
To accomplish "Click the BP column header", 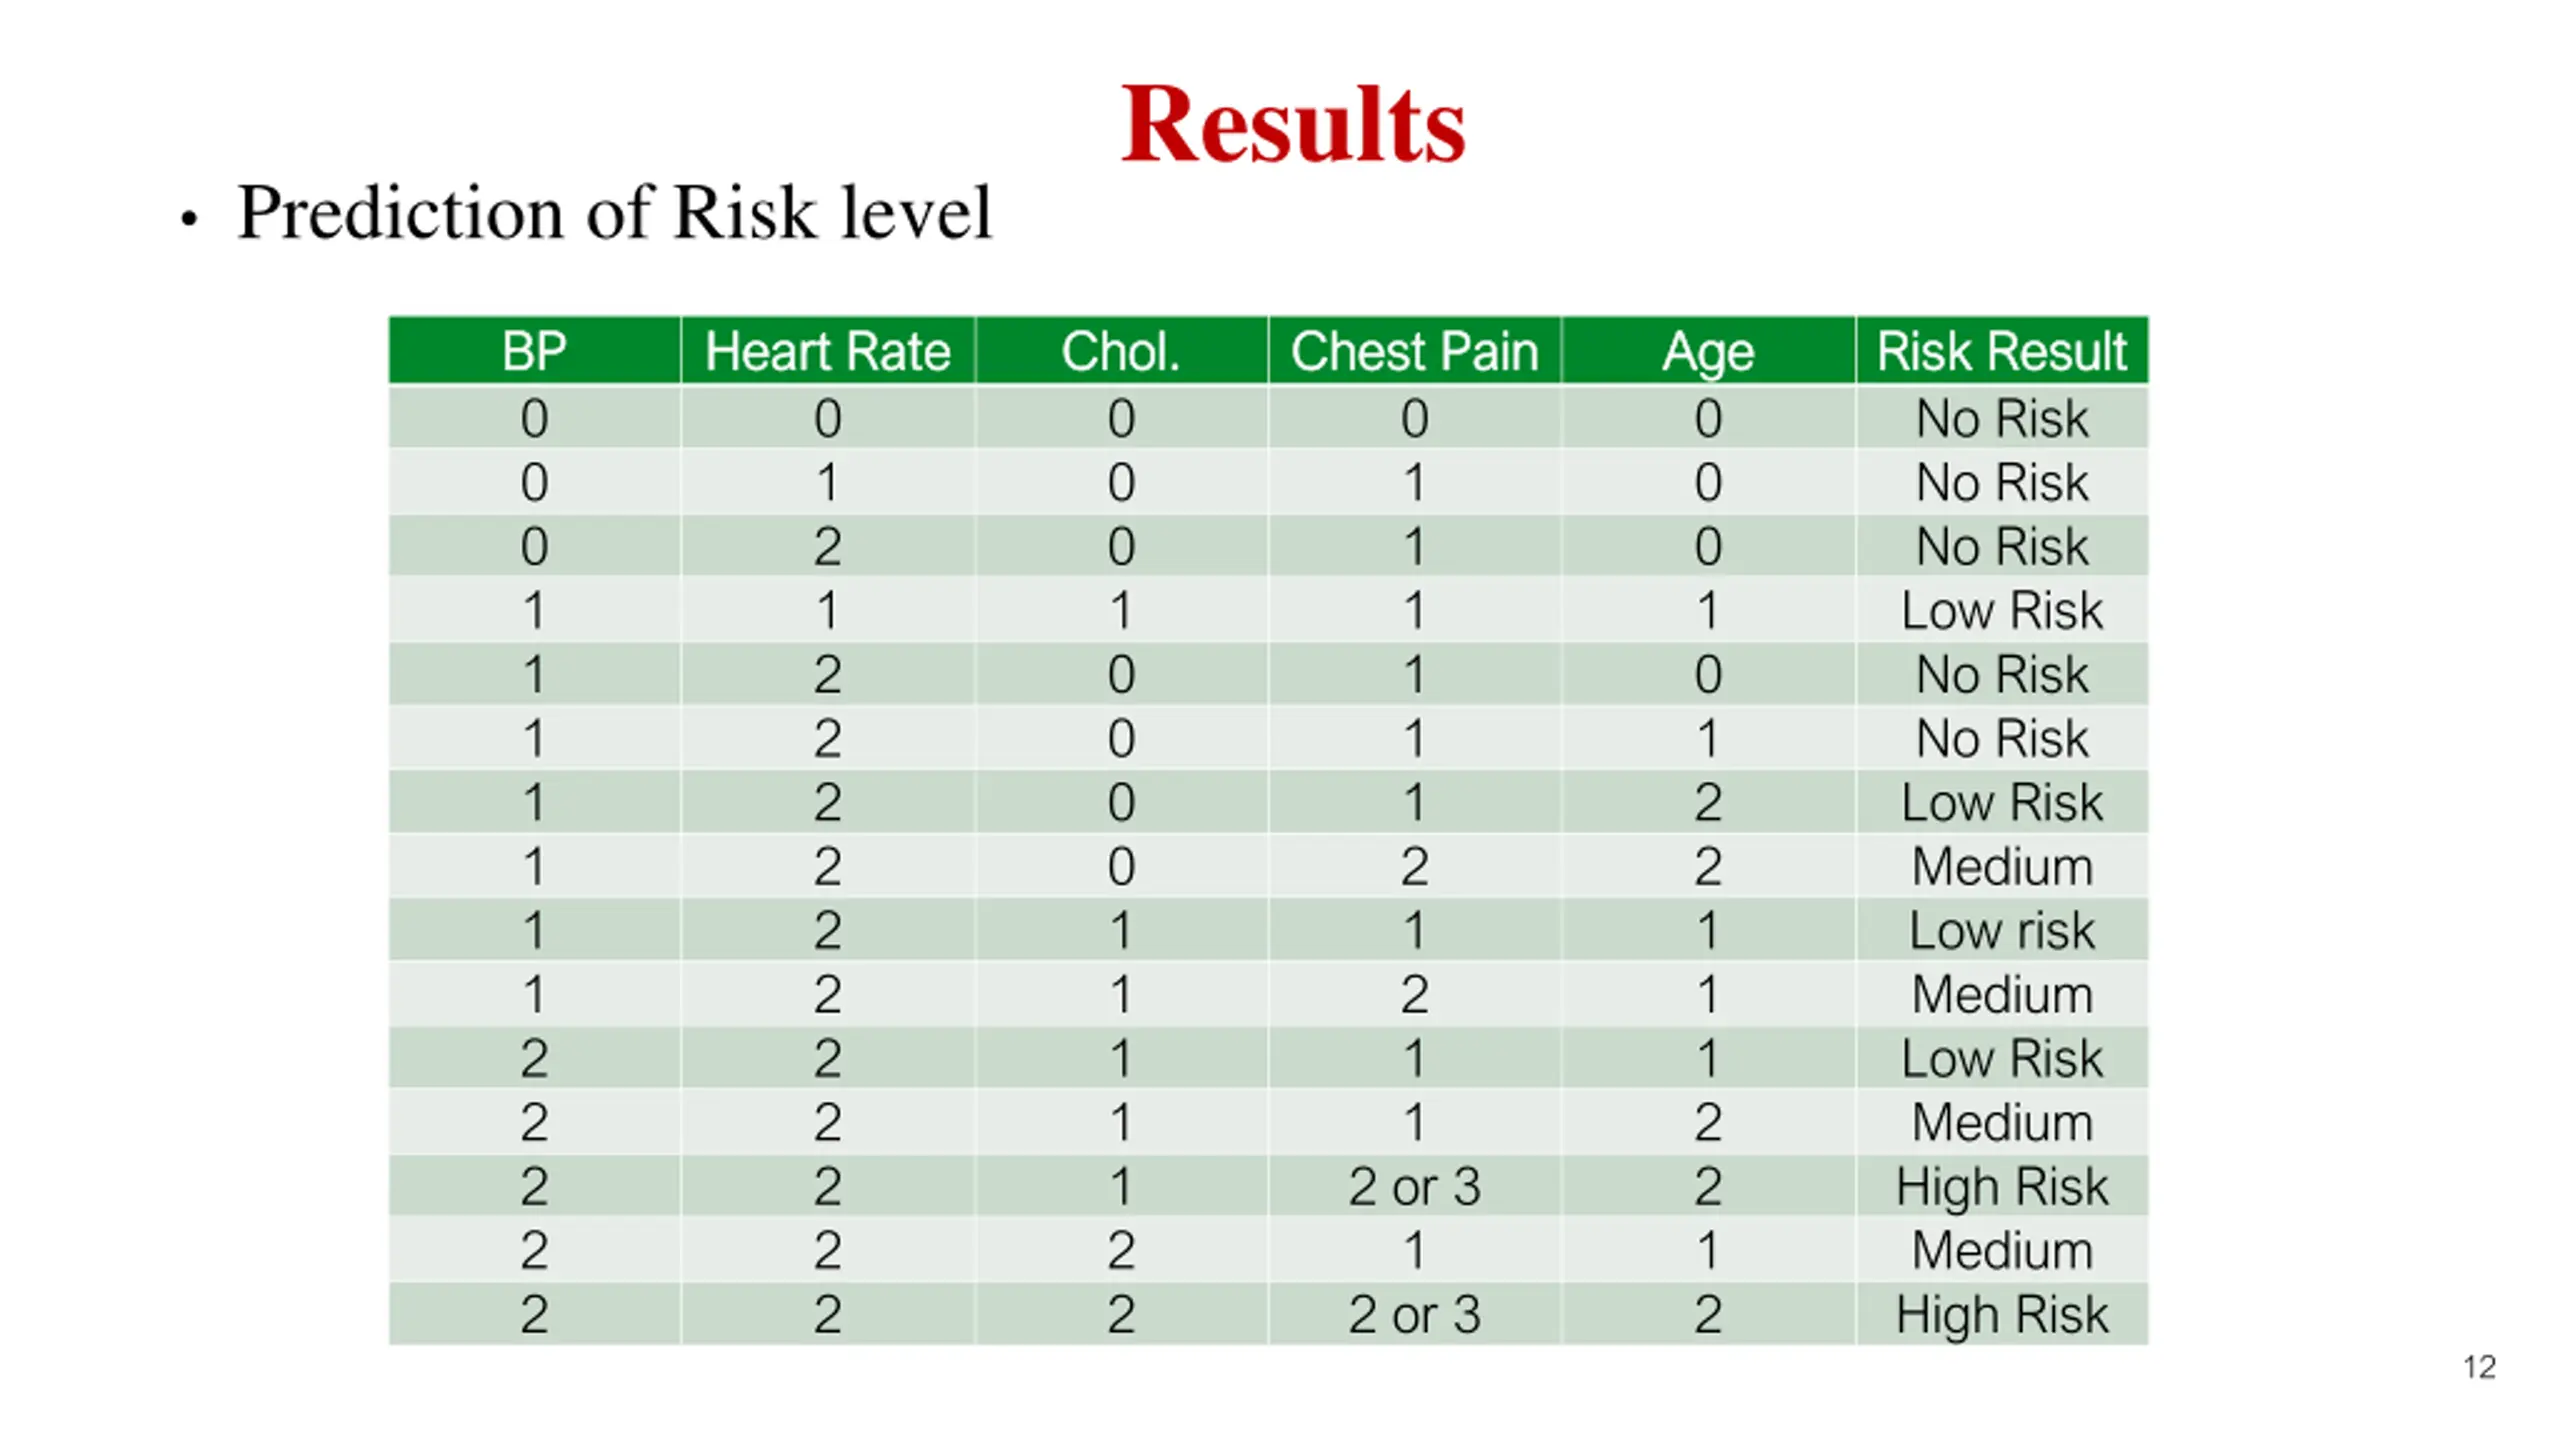I will pos(534,350).
